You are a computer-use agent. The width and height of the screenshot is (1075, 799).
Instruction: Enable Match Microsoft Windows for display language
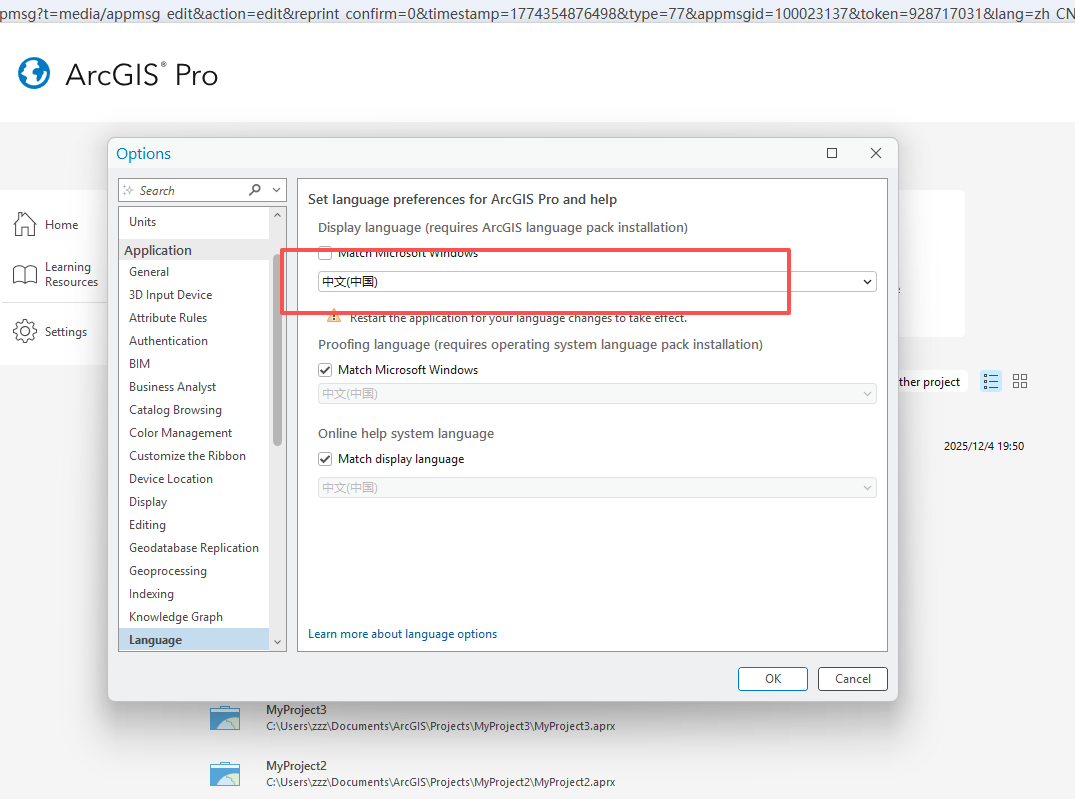click(x=325, y=254)
